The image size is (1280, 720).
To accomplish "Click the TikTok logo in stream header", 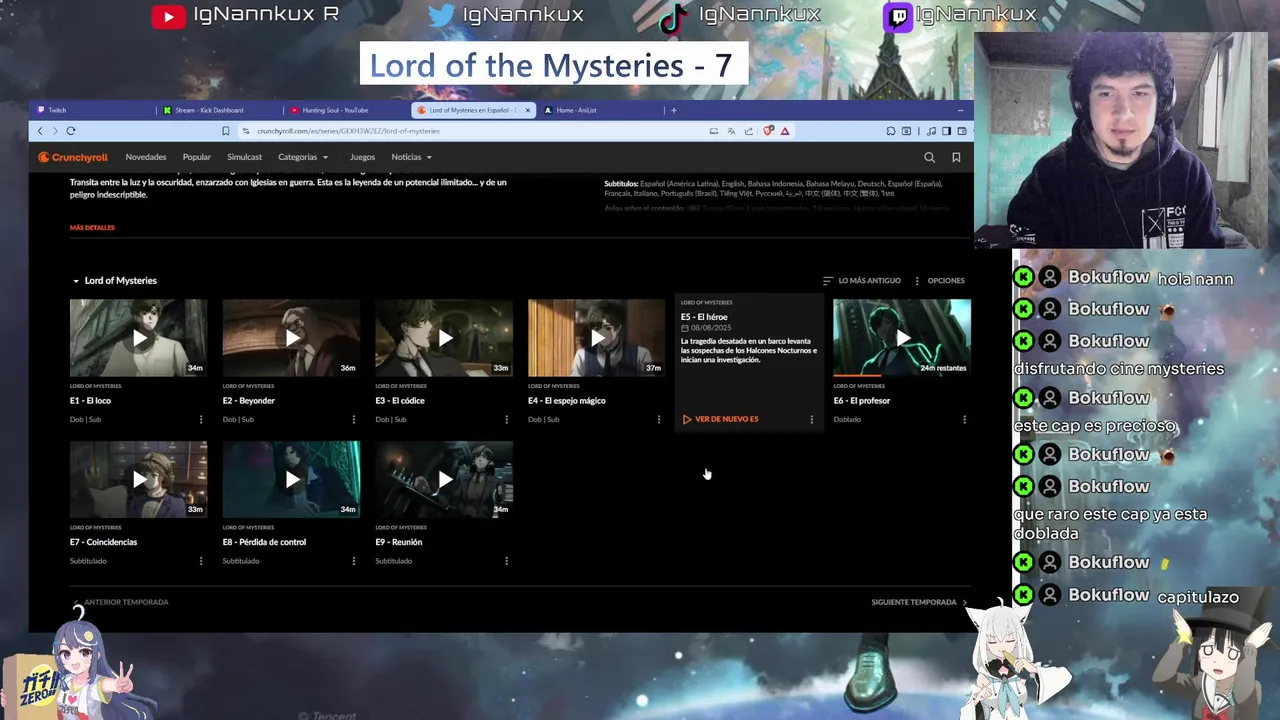I will (x=674, y=17).
